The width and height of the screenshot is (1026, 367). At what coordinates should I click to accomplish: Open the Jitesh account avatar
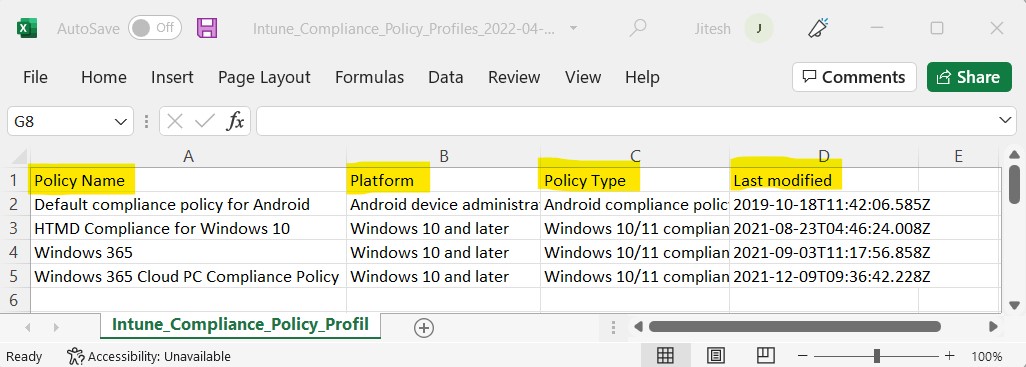pos(759,28)
